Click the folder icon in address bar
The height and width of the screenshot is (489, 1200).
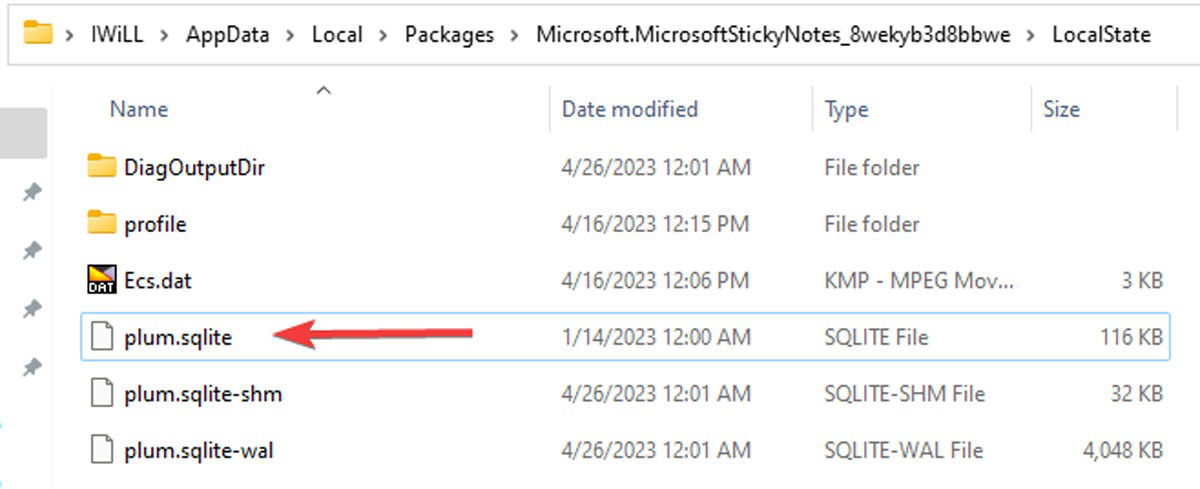click(38, 33)
